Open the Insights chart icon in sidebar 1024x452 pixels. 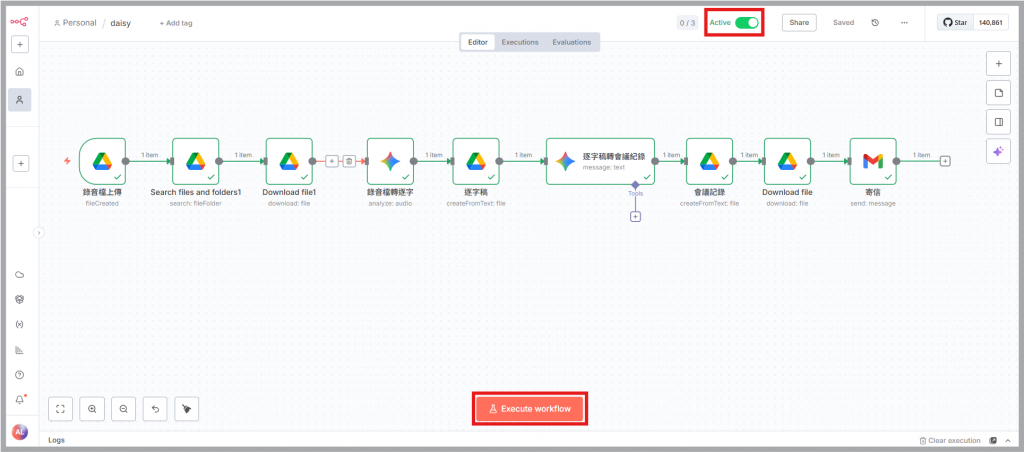[x=20, y=350]
